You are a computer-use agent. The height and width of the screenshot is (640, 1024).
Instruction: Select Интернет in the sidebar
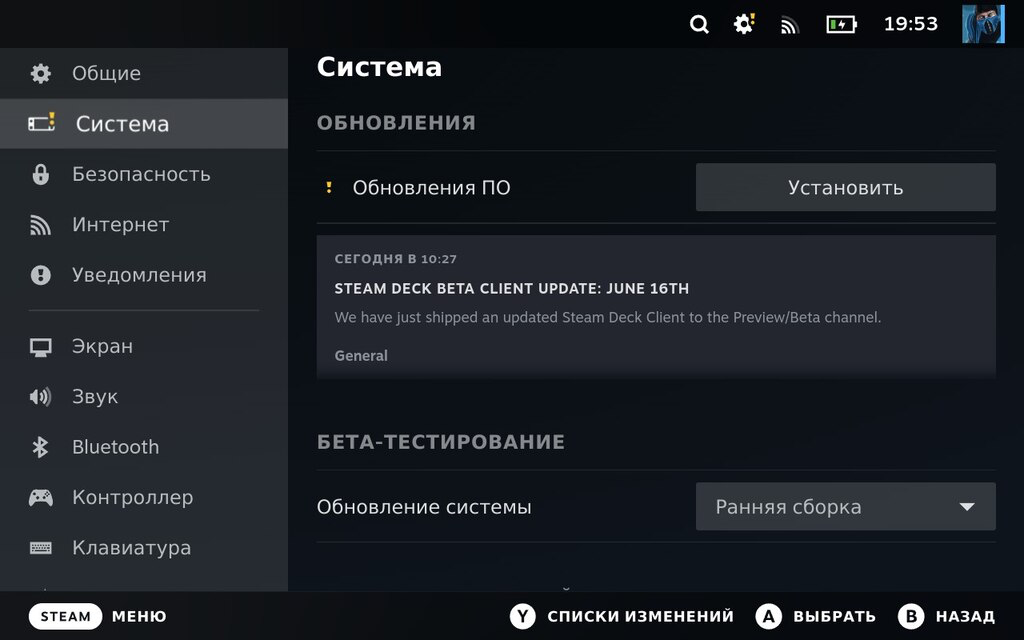coord(120,225)
